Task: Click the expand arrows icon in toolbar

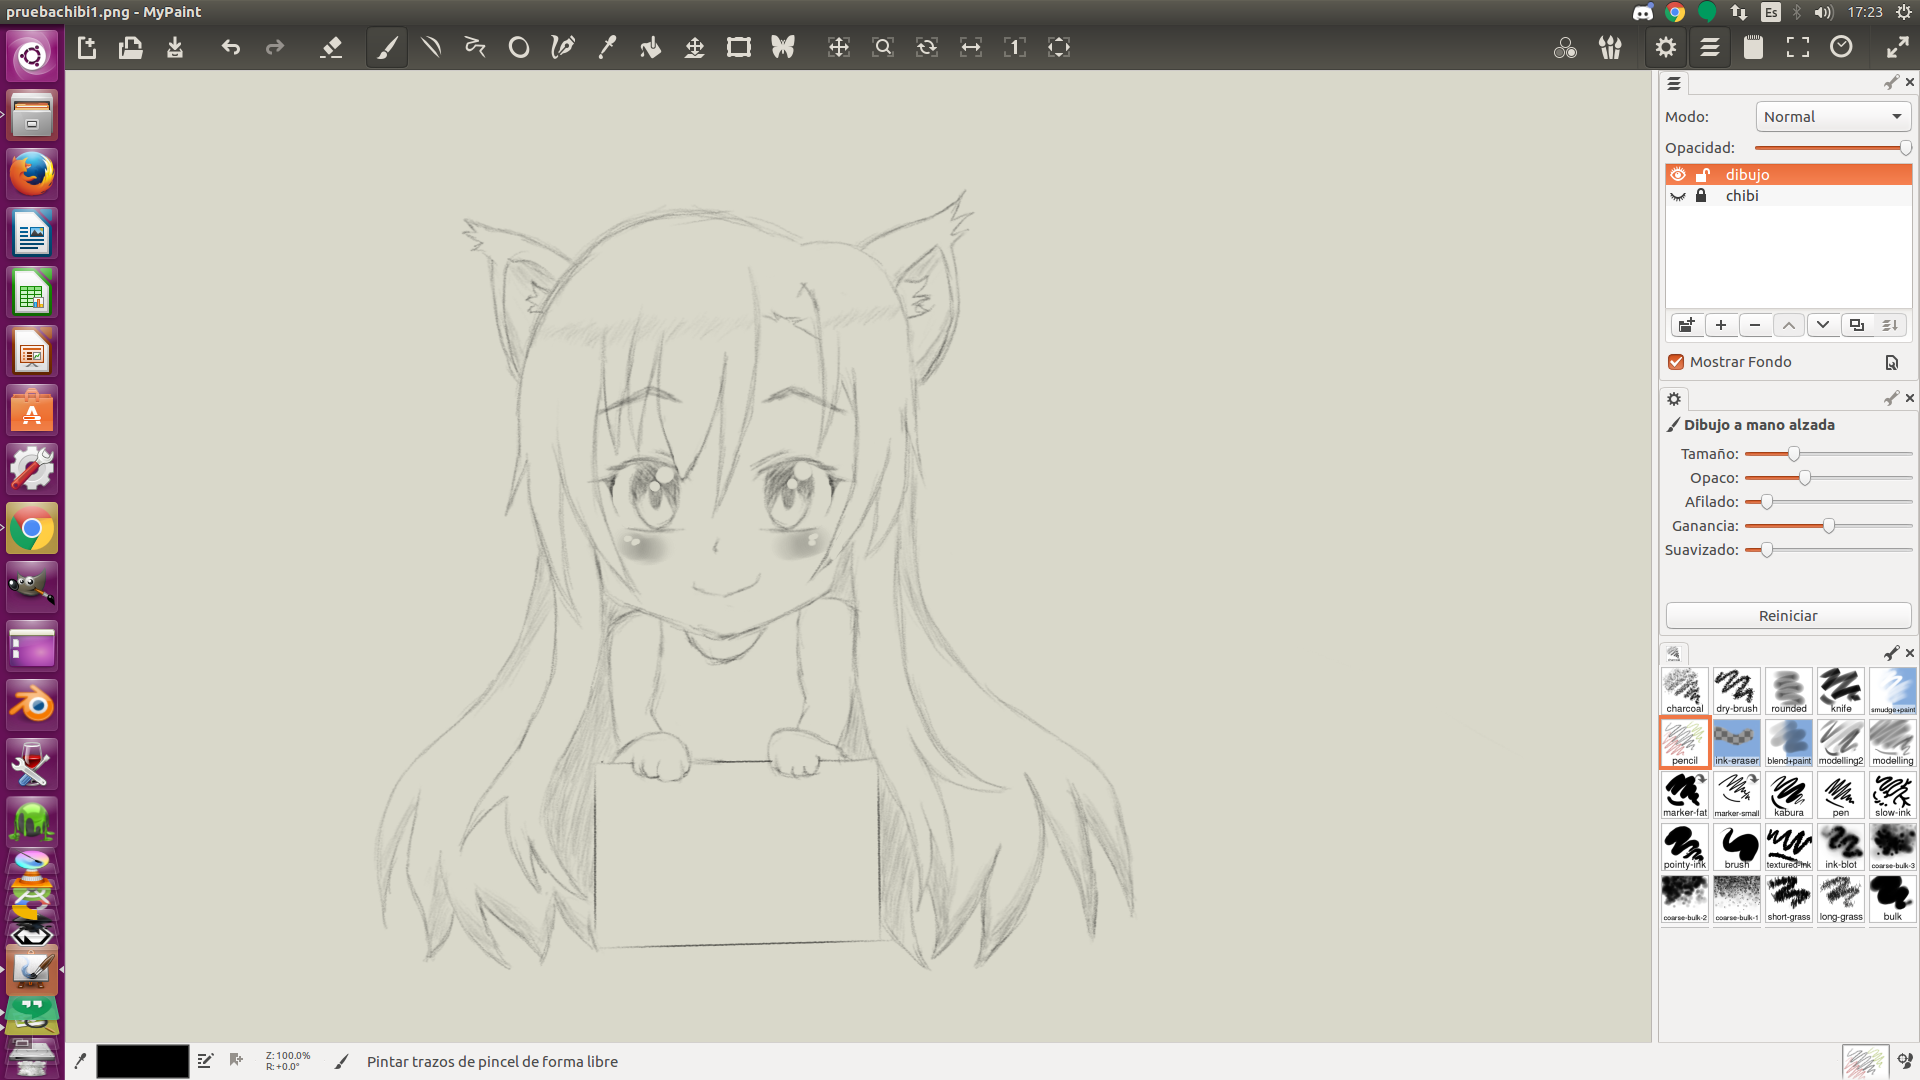Action: coord(1898,47)
